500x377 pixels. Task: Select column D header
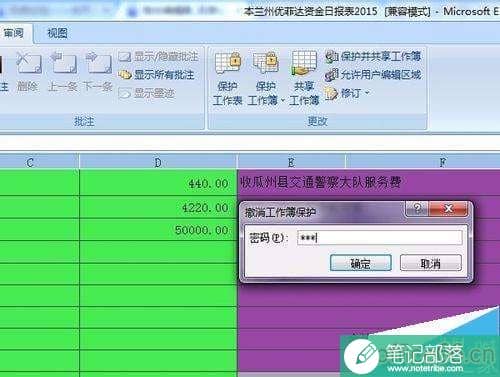(158, 162)
